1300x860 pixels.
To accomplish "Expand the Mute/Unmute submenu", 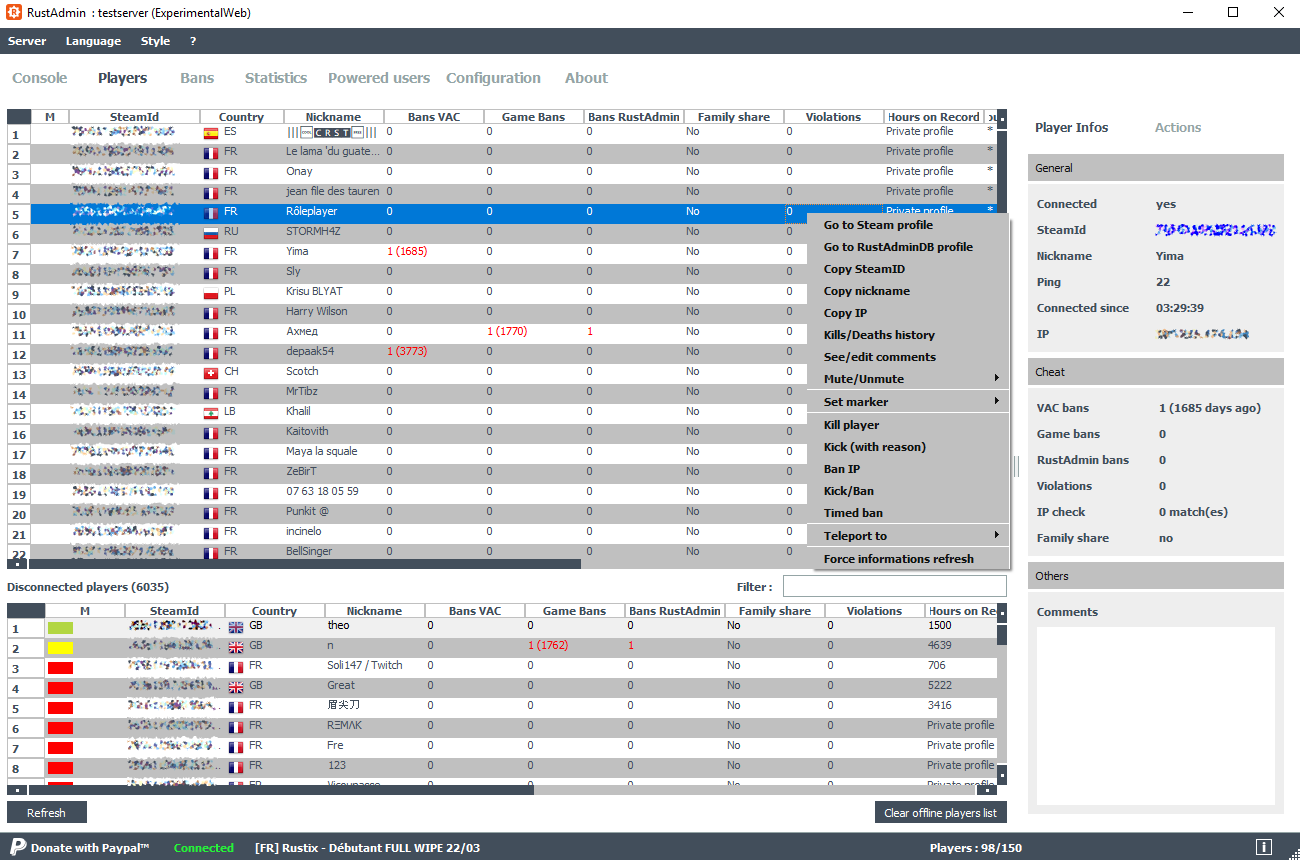I will click(909, 379).
